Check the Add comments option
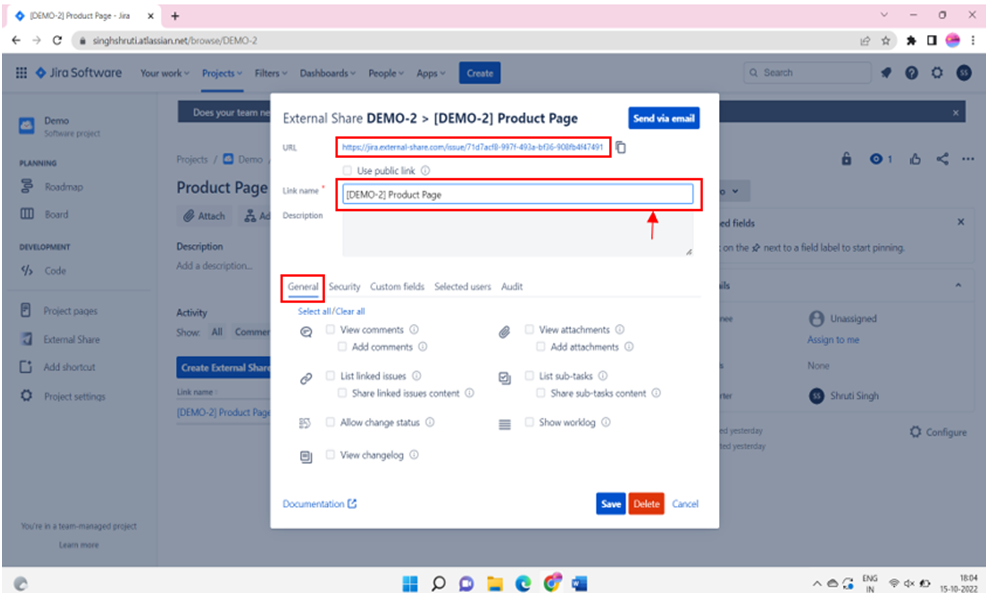This screenshot has height=595, width=988. 342,347
